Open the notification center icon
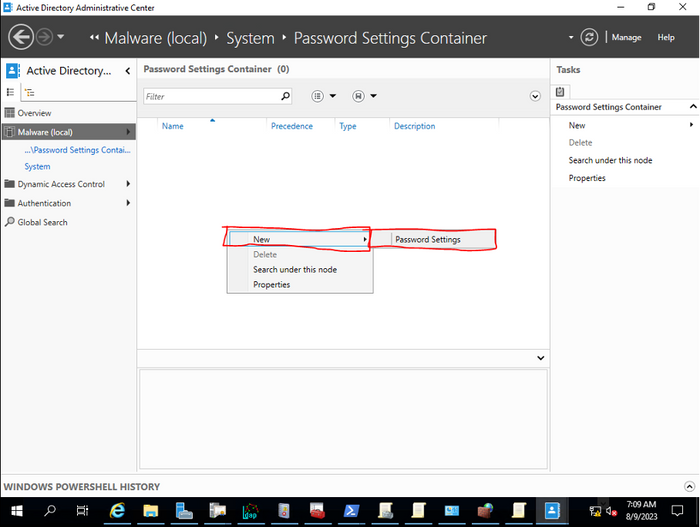This screenshot has height=527, width=700. [x=677, y=510]
